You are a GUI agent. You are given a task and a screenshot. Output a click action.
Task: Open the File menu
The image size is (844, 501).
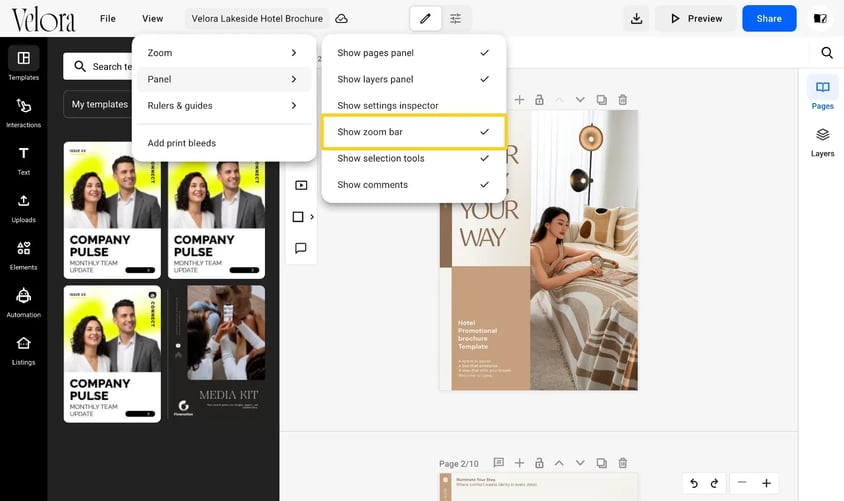108,18
